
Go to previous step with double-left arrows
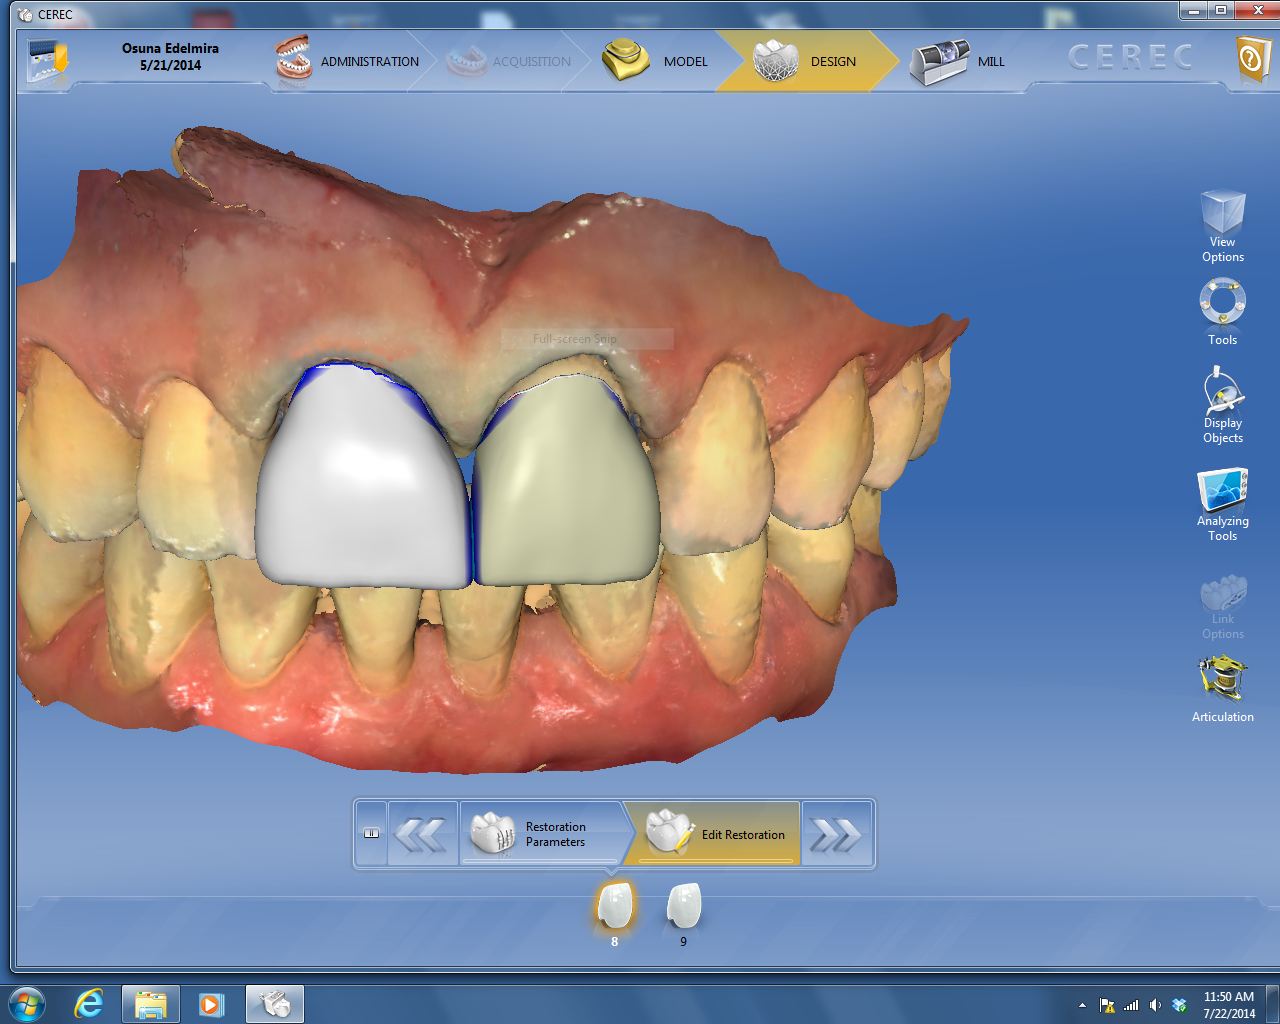coord(421,834)
